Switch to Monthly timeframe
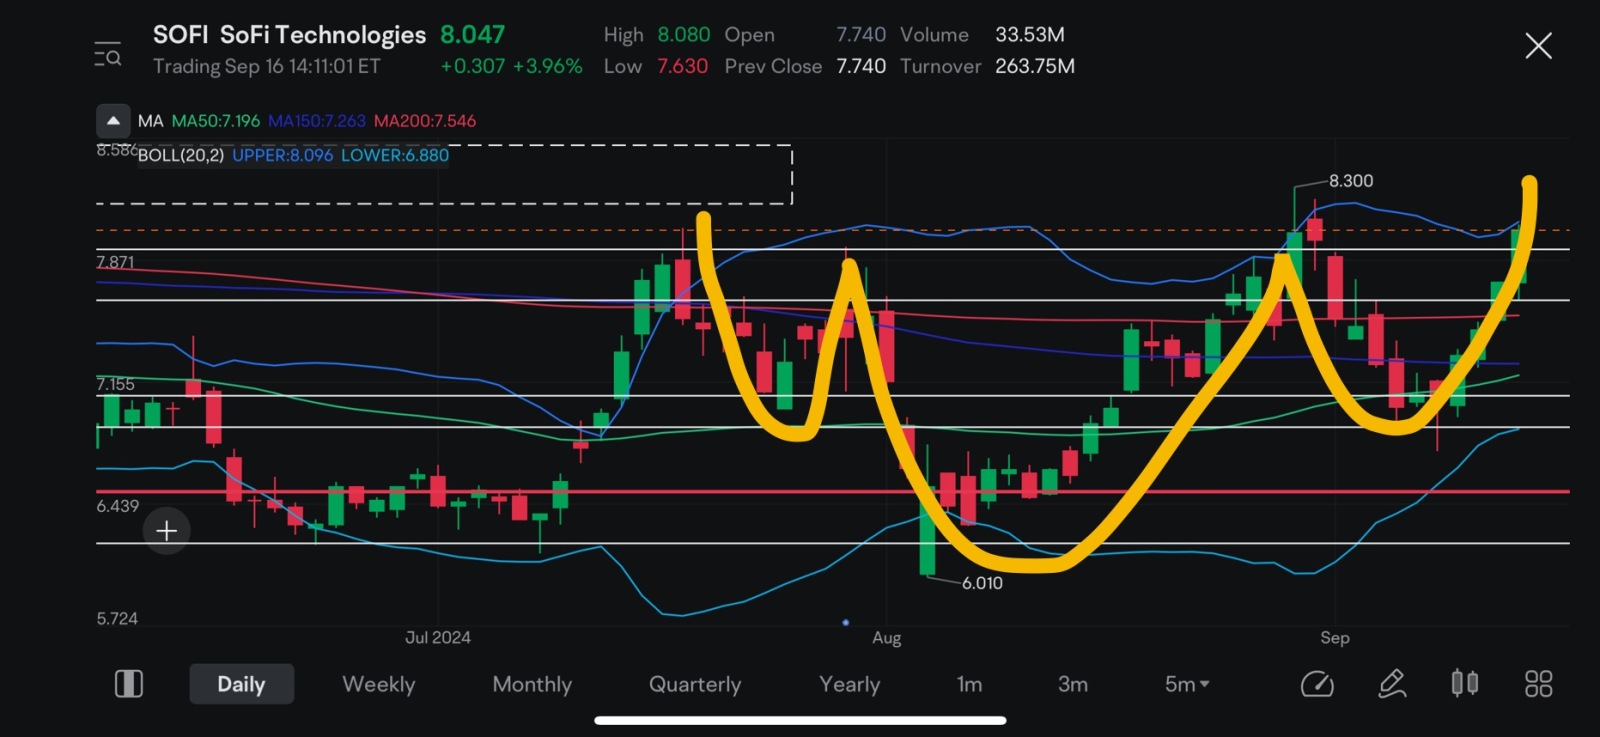1600x737 pixels. pyautogui.click(x=532, y=684)
